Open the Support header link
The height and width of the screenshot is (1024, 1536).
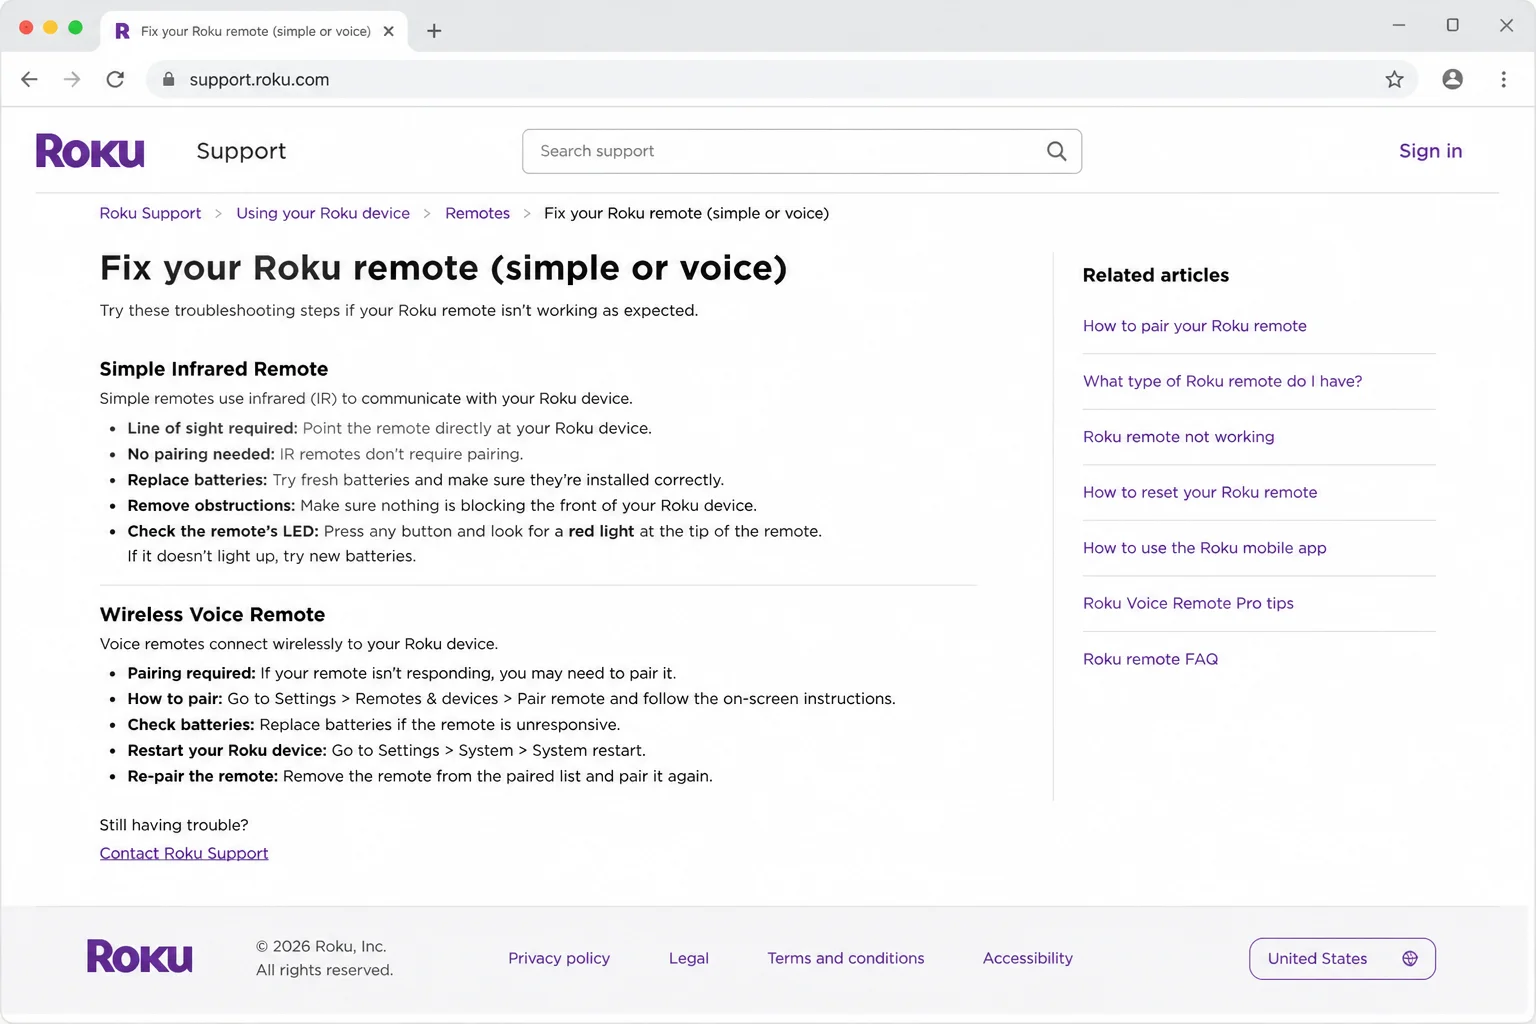[241, 151]
